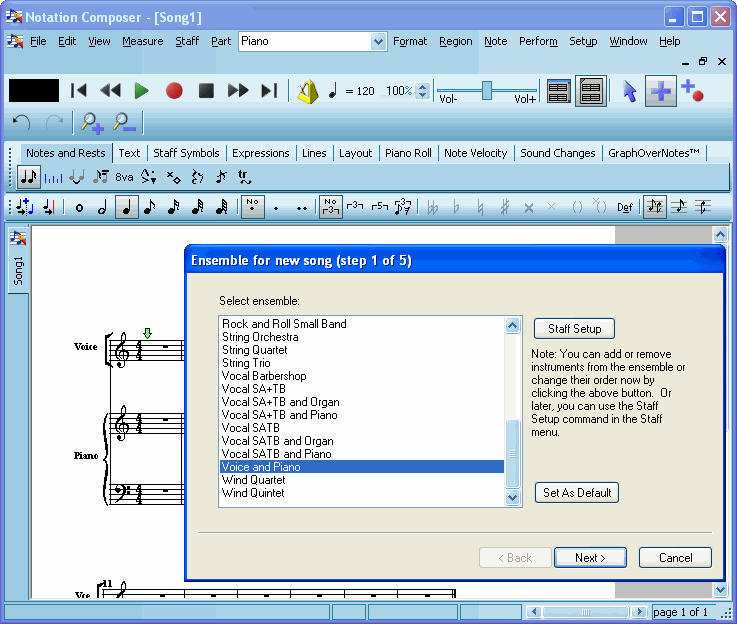Image resolution: width=737 pixels, height=624 pixels.
Task: Select the arrow pointer tool
Action: 629,91
